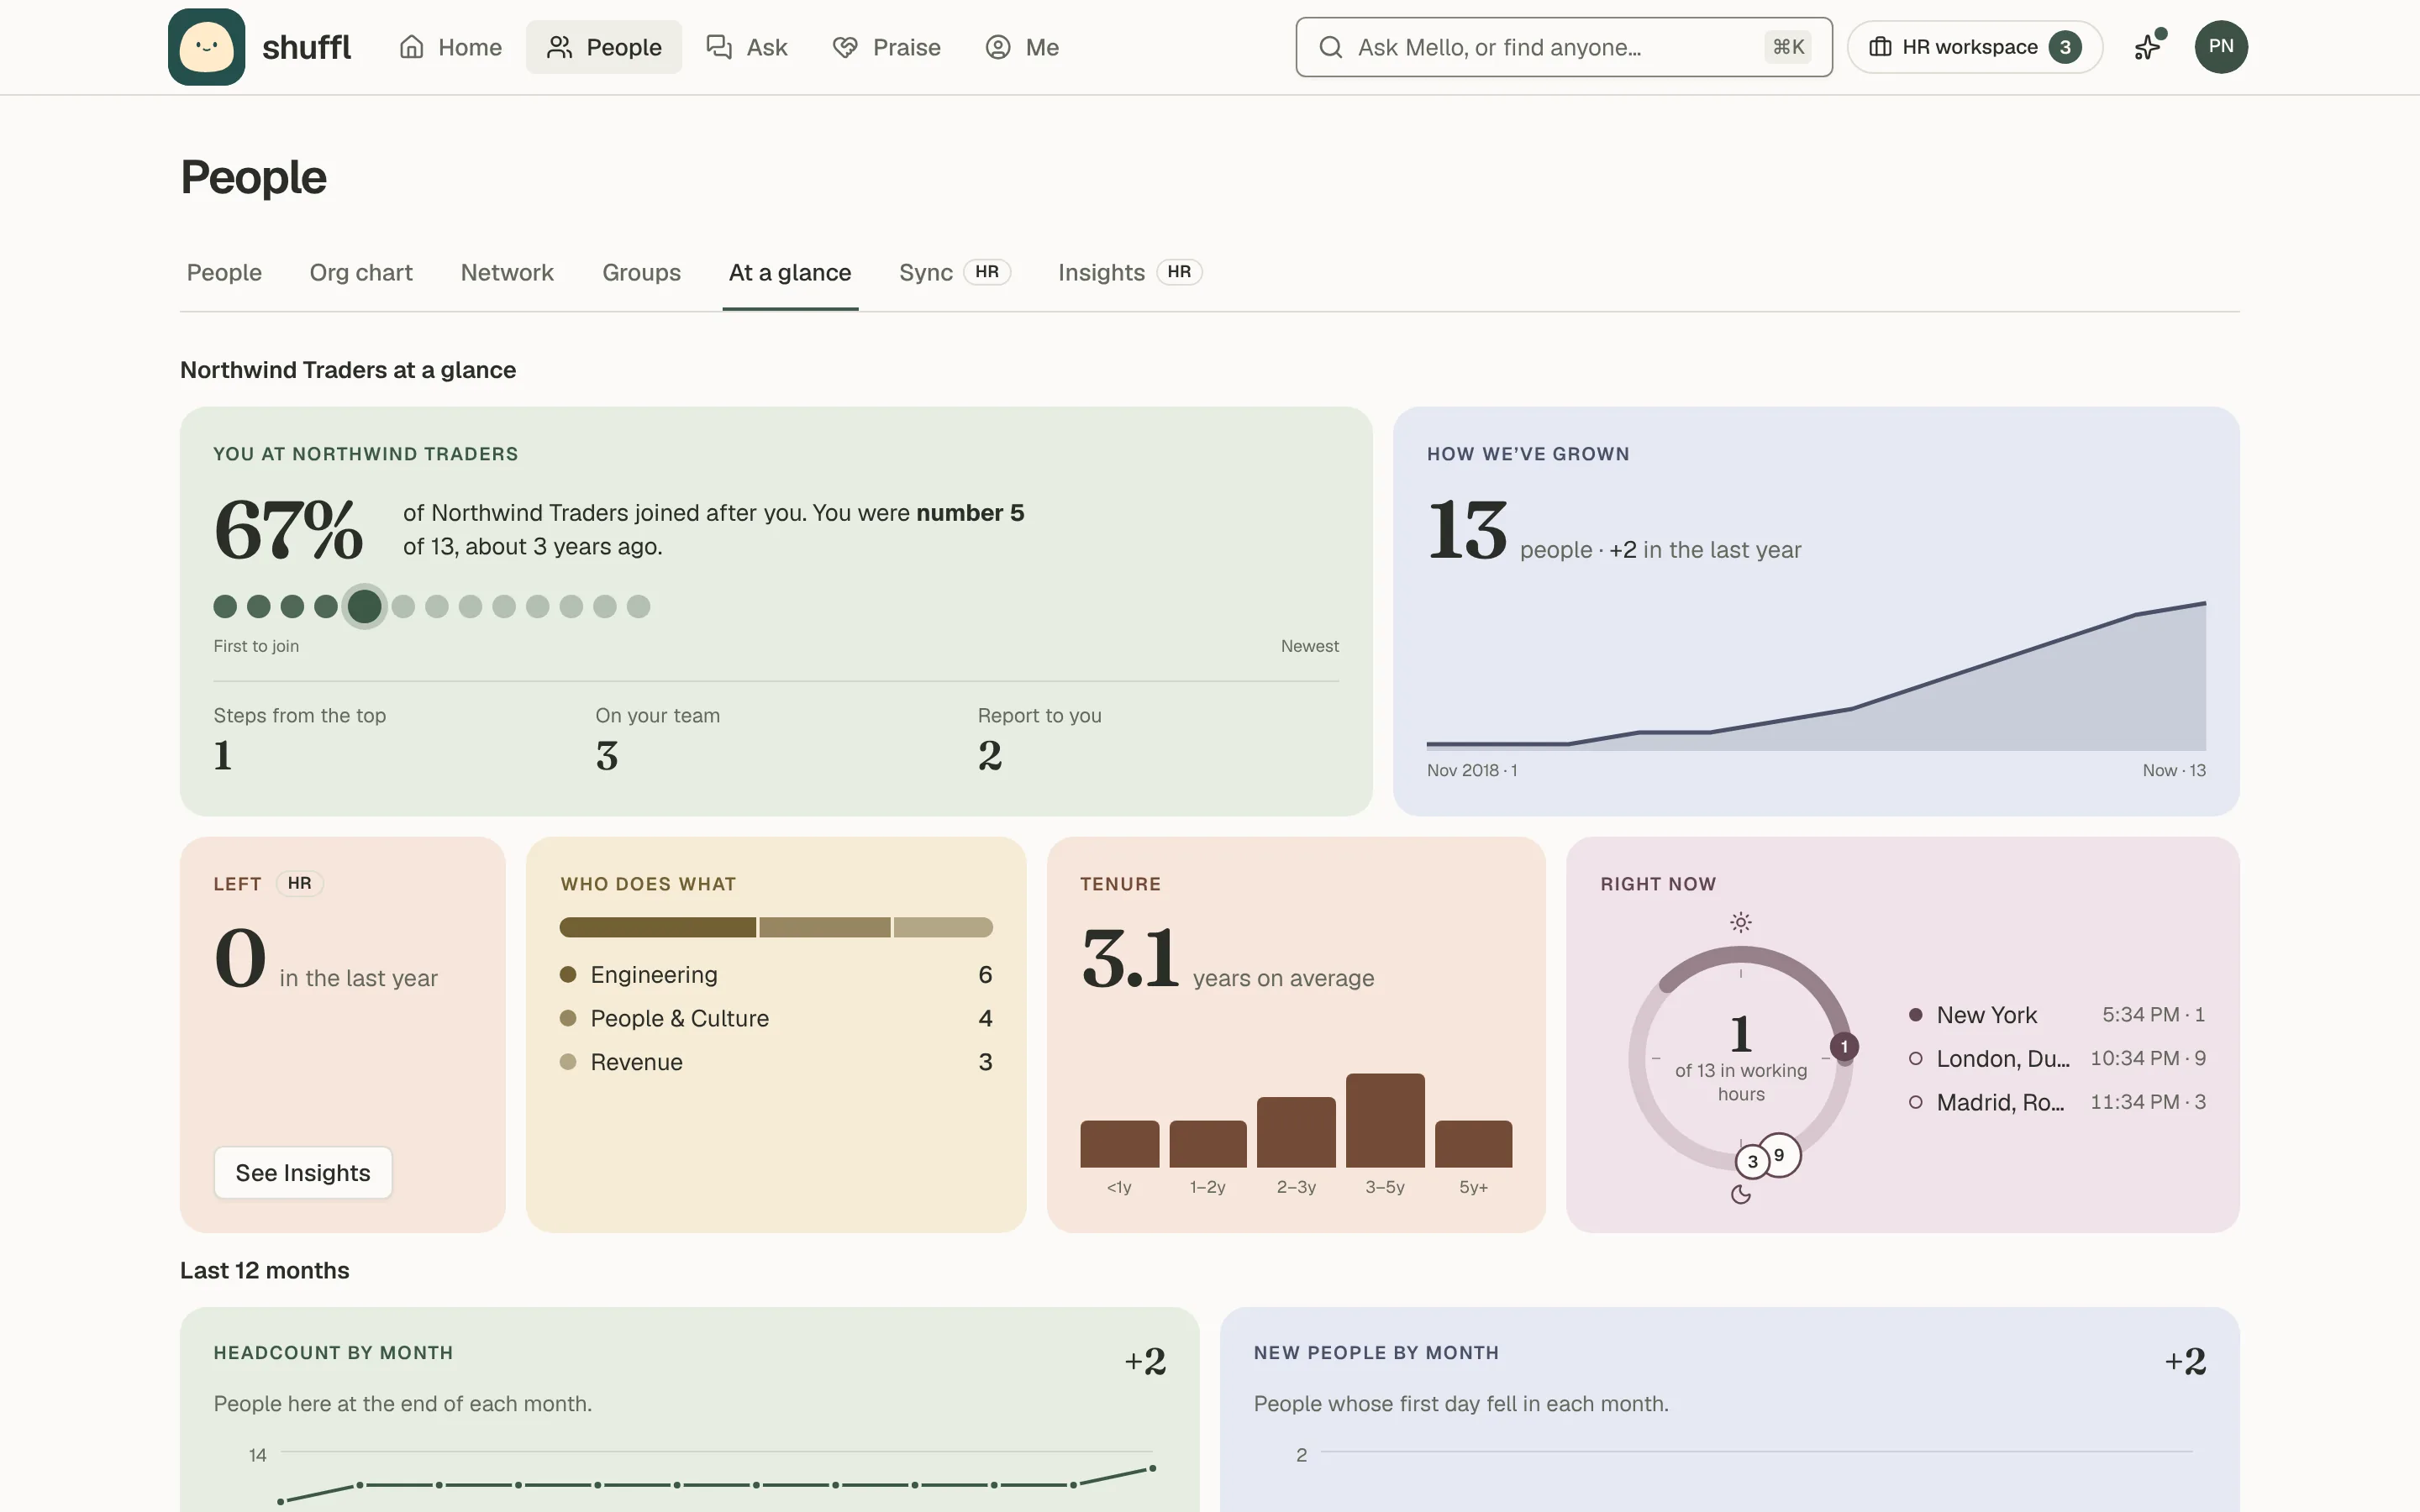
Task: Click the moon icon below working-hours dial
Action: 1741,1194
